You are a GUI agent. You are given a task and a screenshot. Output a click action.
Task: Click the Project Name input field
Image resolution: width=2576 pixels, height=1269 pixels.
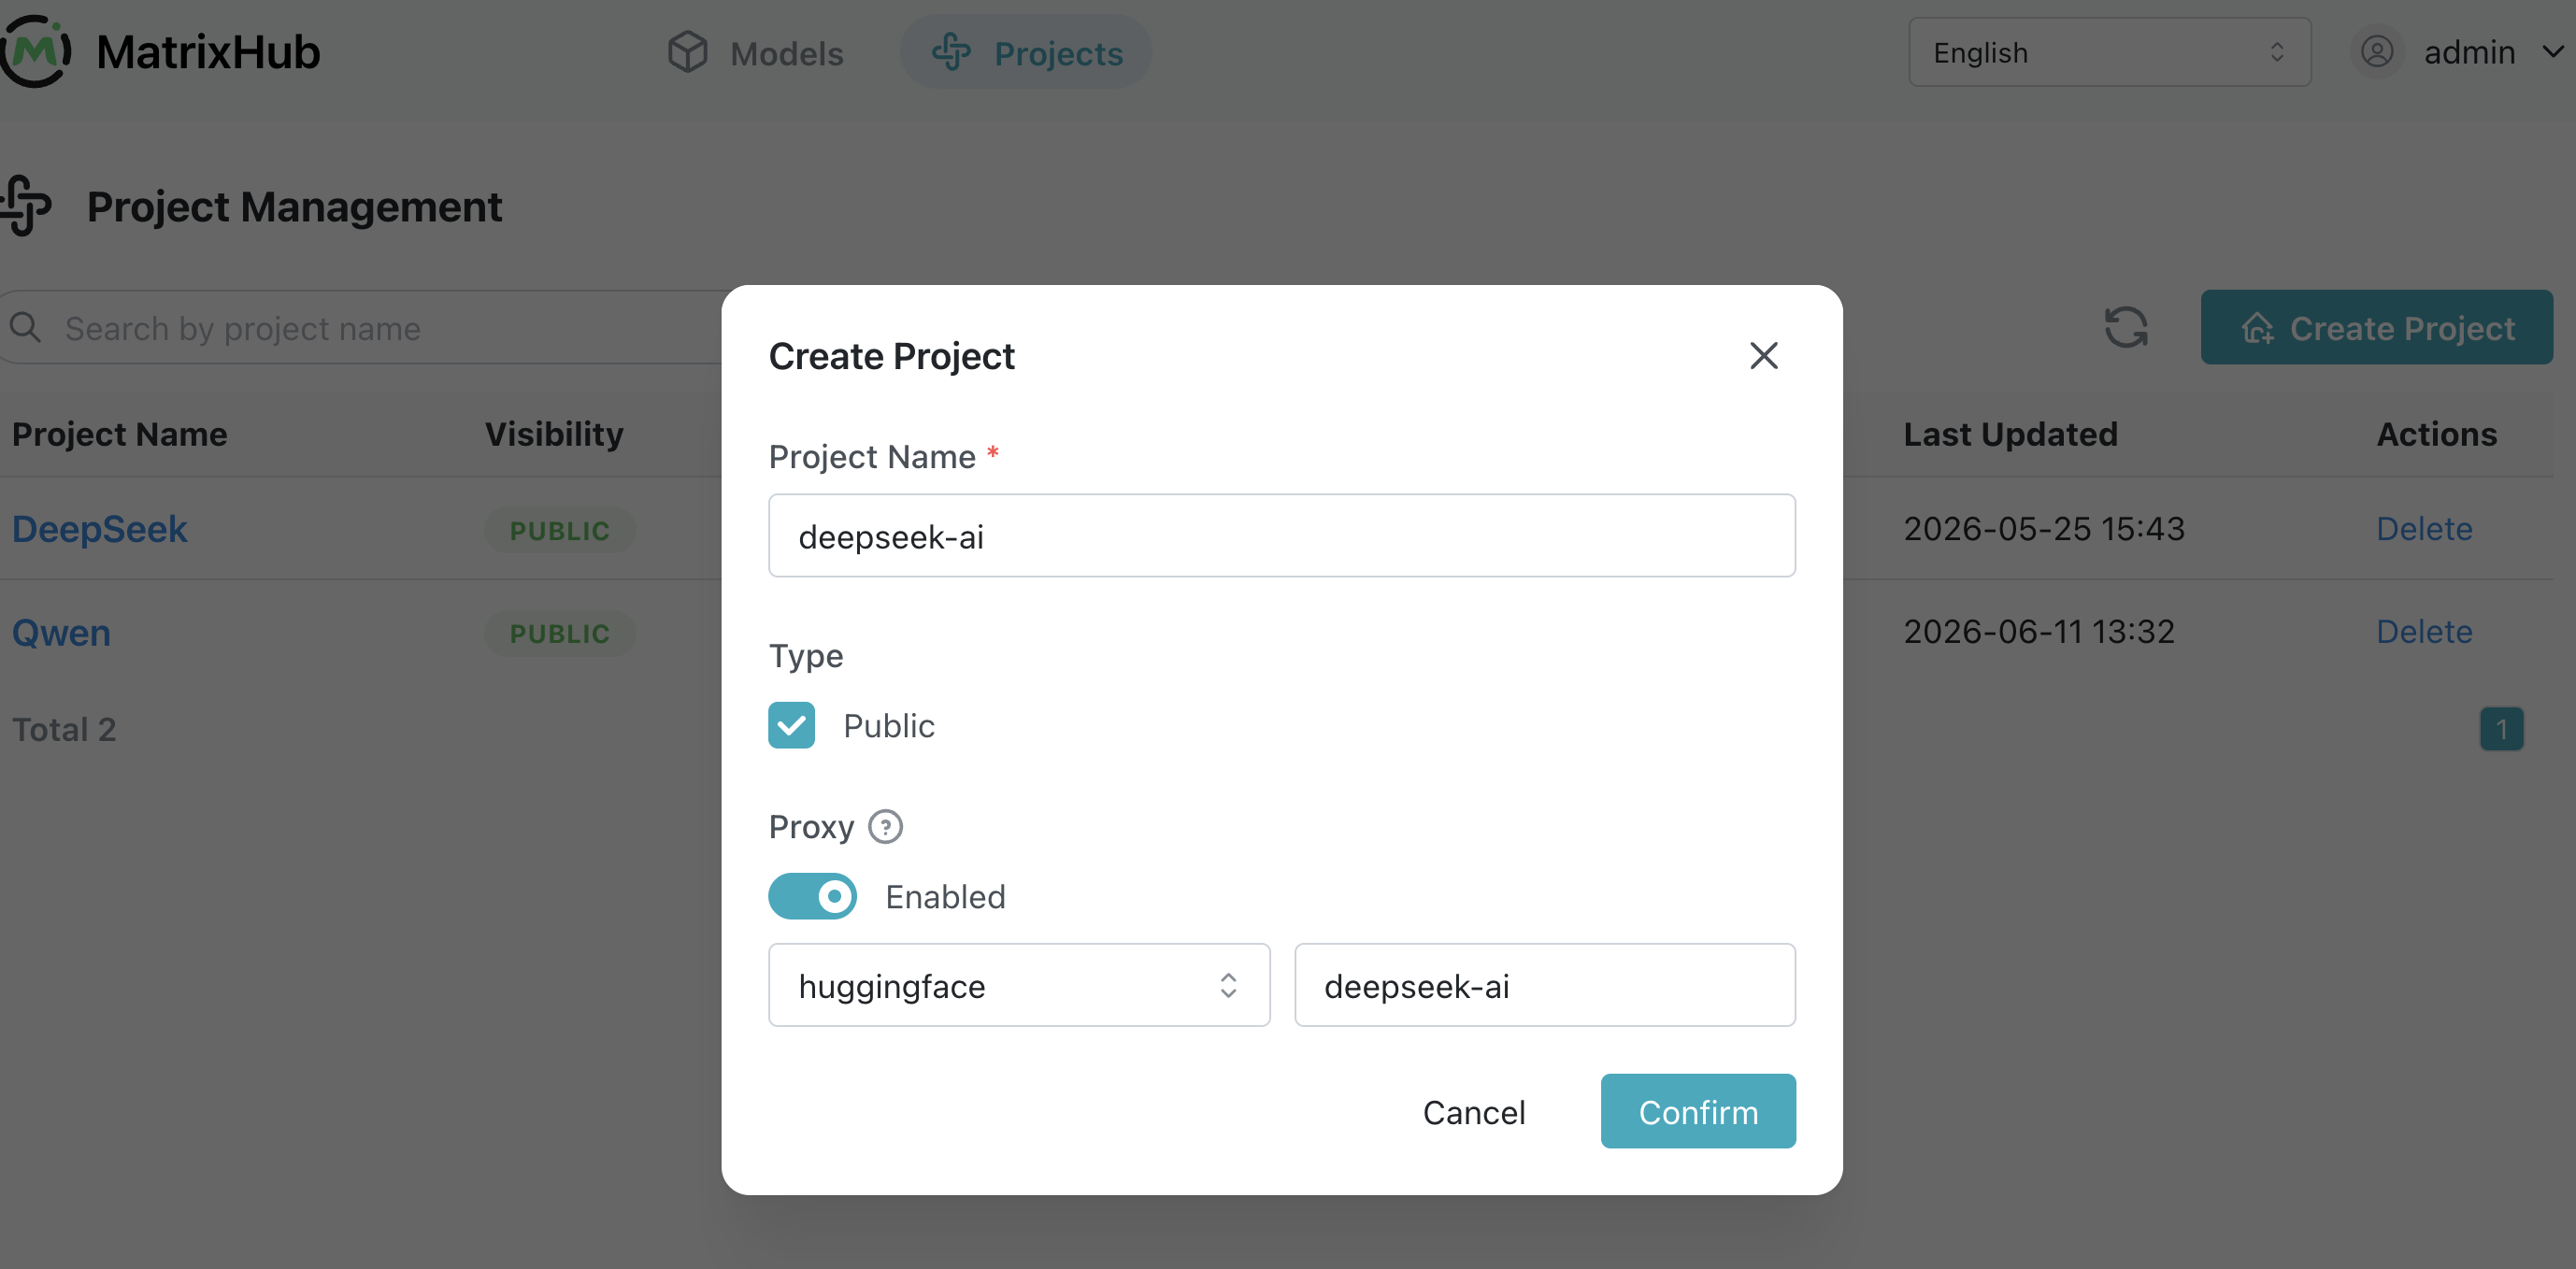pyautogui.click(x=1282, y=536)
